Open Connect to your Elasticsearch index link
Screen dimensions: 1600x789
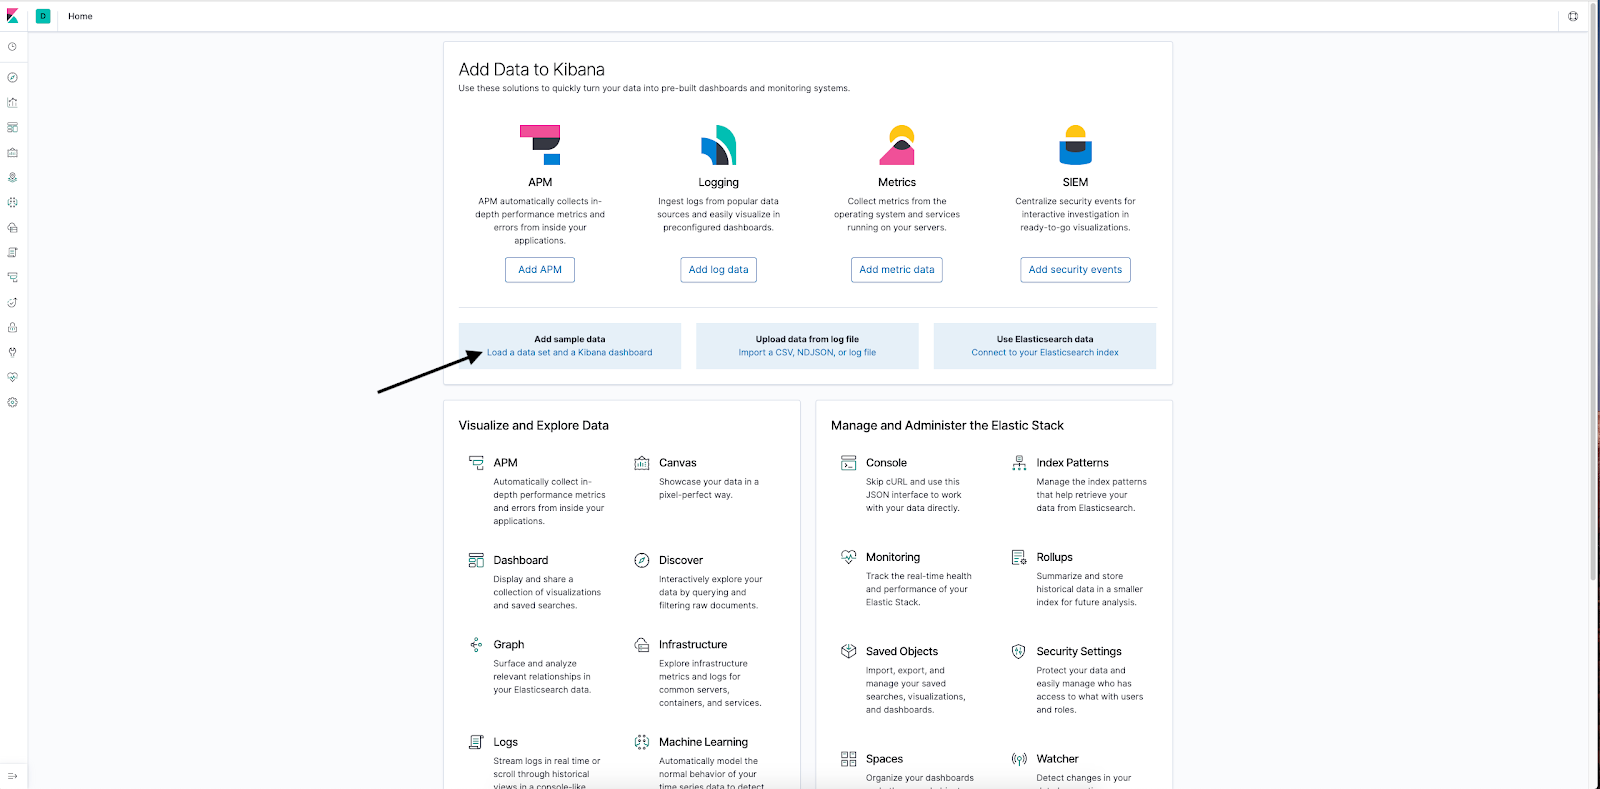pos(1045,353)
